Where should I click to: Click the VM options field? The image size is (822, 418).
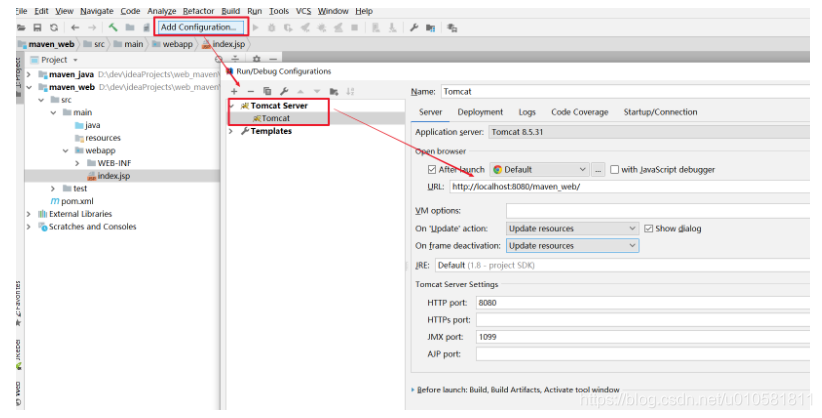pyautogui.click(x=658, y=211)
